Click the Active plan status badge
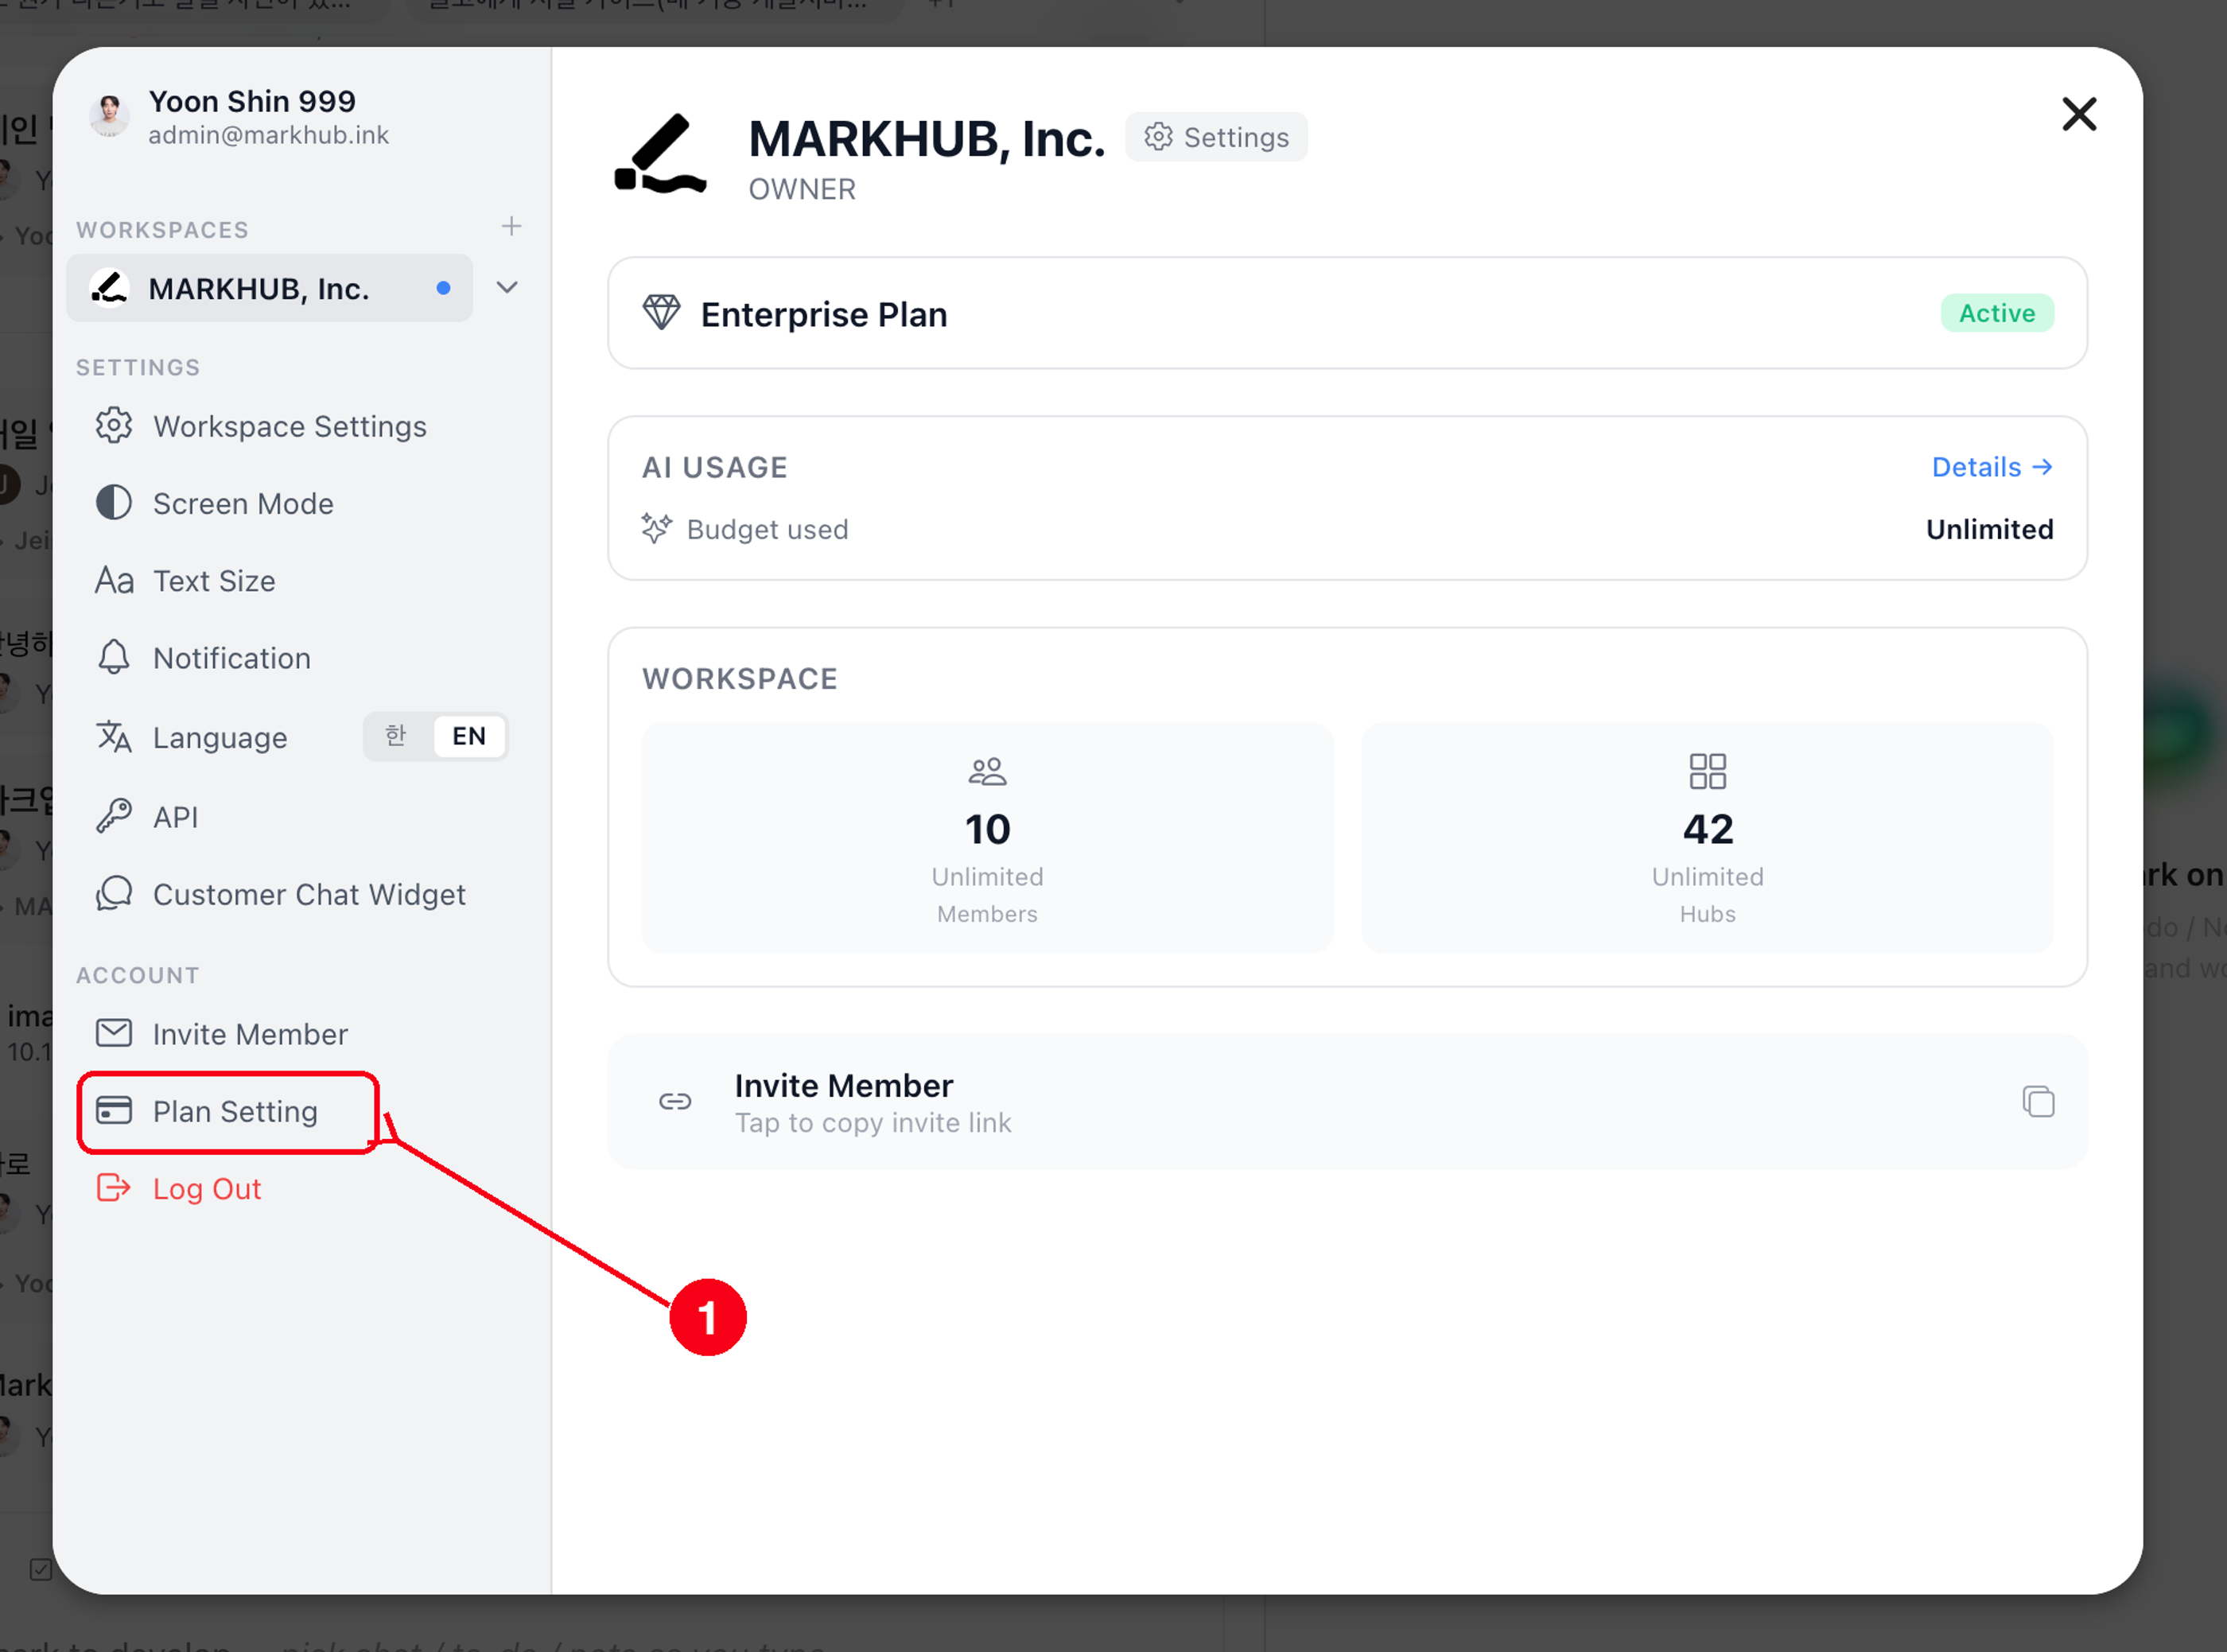 coord(1997,313)
